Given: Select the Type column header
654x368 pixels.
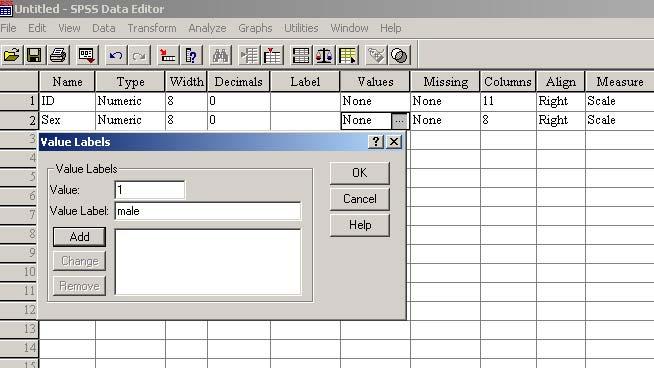Looking at the screenshot, I should [130, 81].
